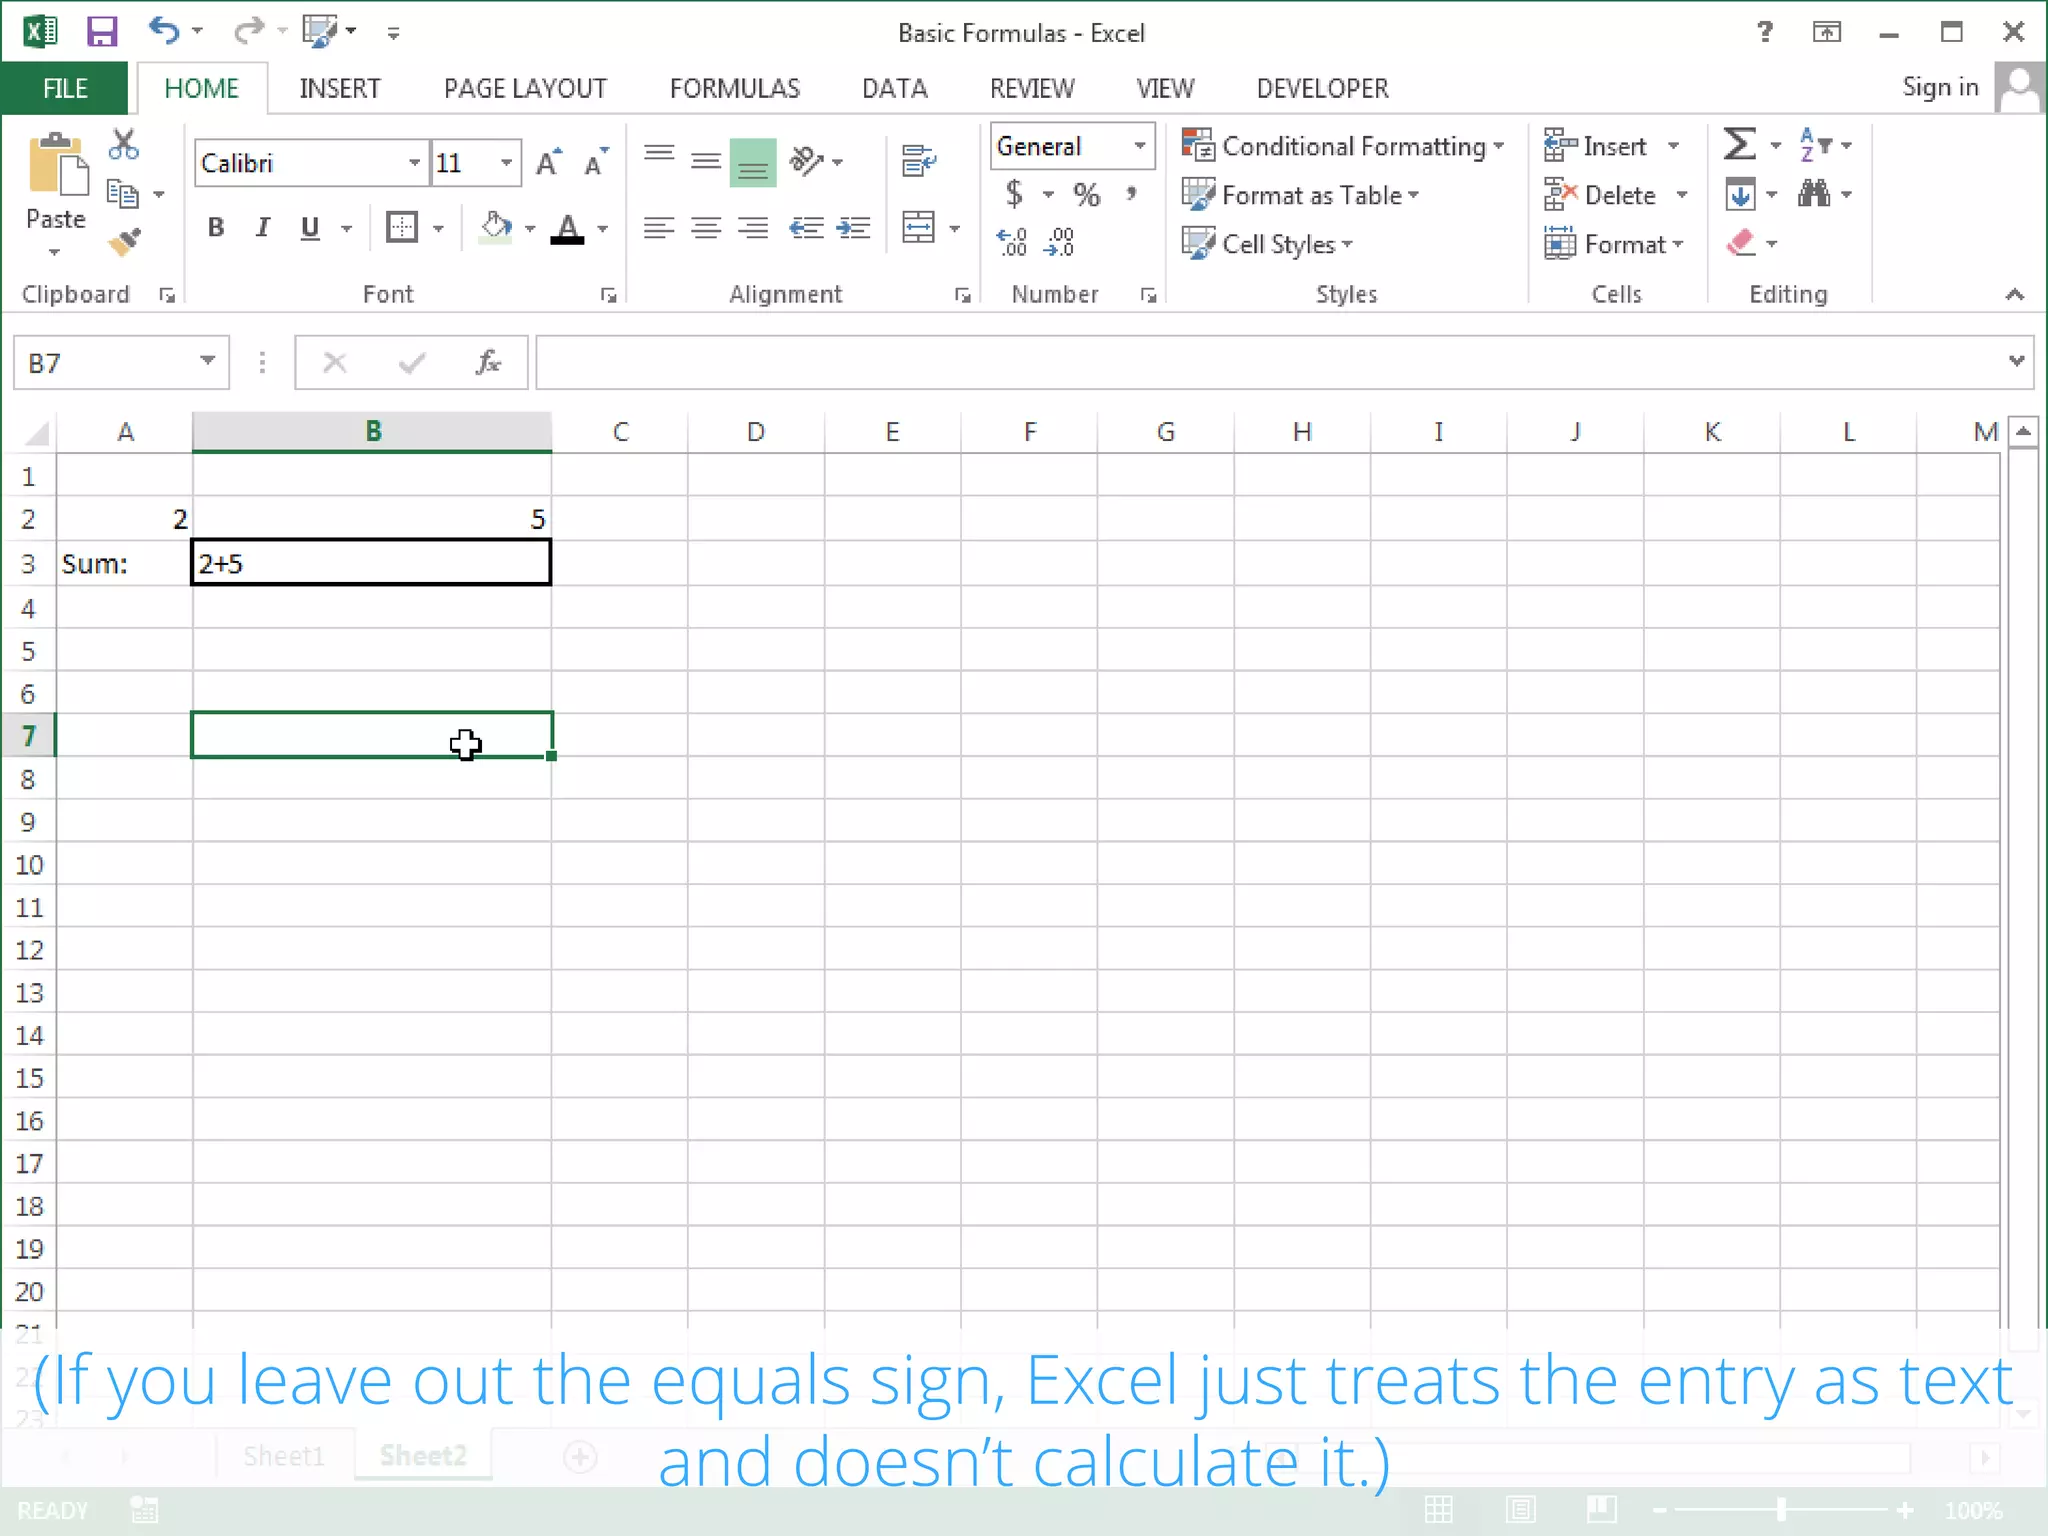Image resolution: width=2048 pixels, height=1536 pixels.
Task: Click the Increase Font Size icon
Action: (x=548, y=163)
